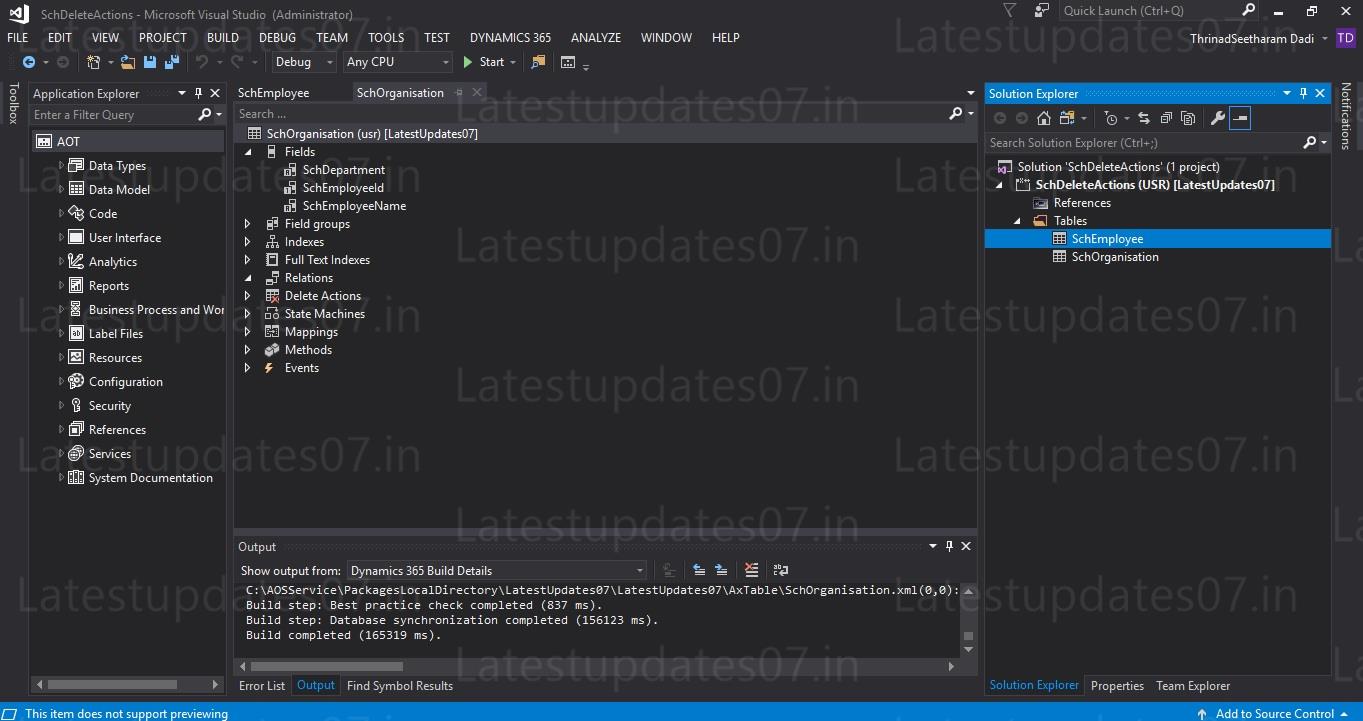Click the Enter a Filter Query field
This screenshot has width=1363, height=721.
pos(113,115)
